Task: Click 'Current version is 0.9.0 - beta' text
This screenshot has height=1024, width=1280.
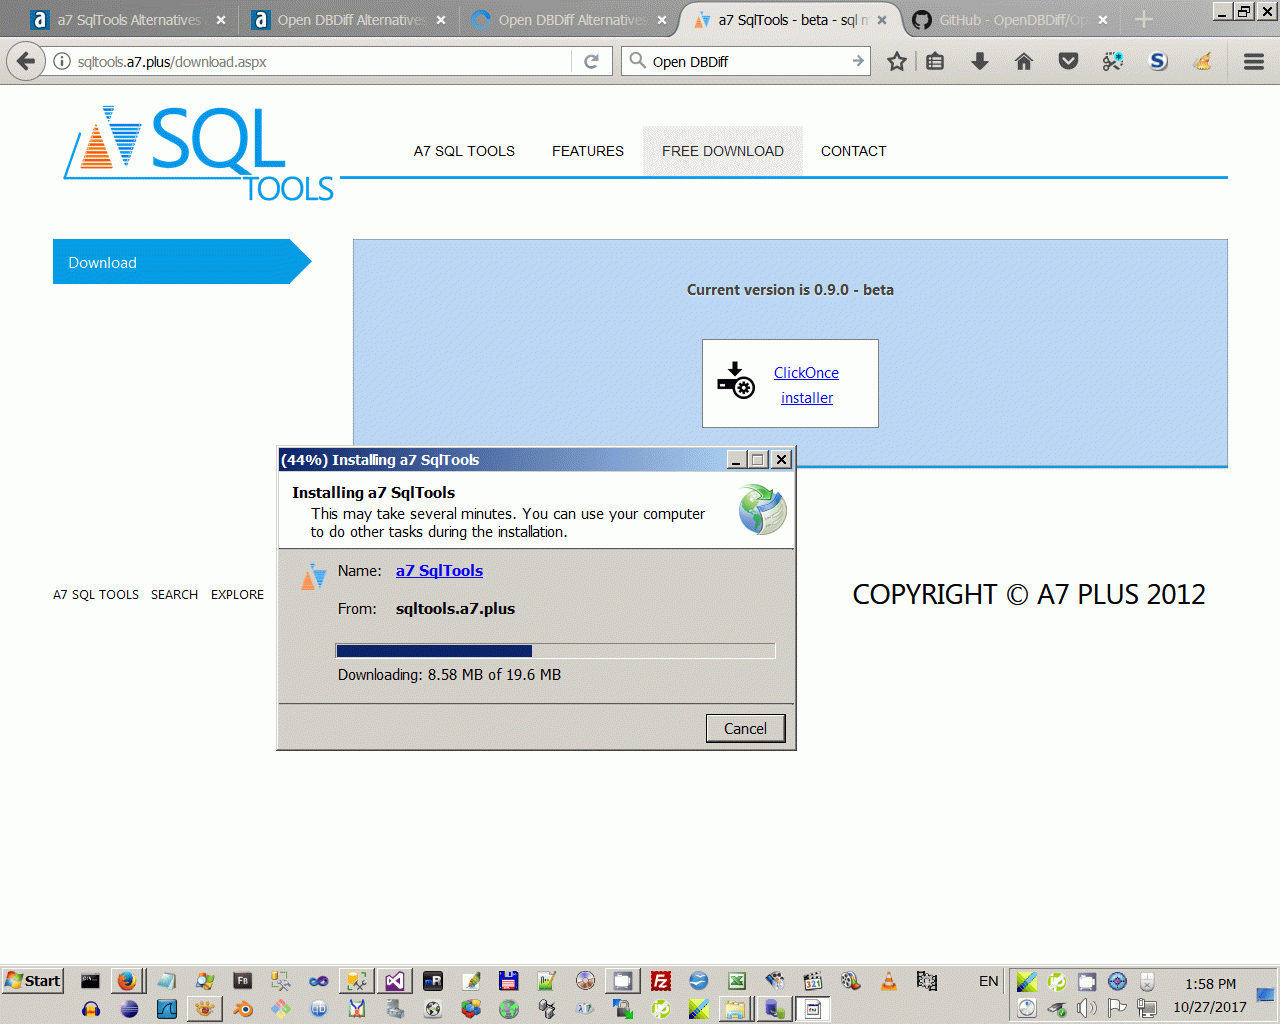Action: click(790, 290)
